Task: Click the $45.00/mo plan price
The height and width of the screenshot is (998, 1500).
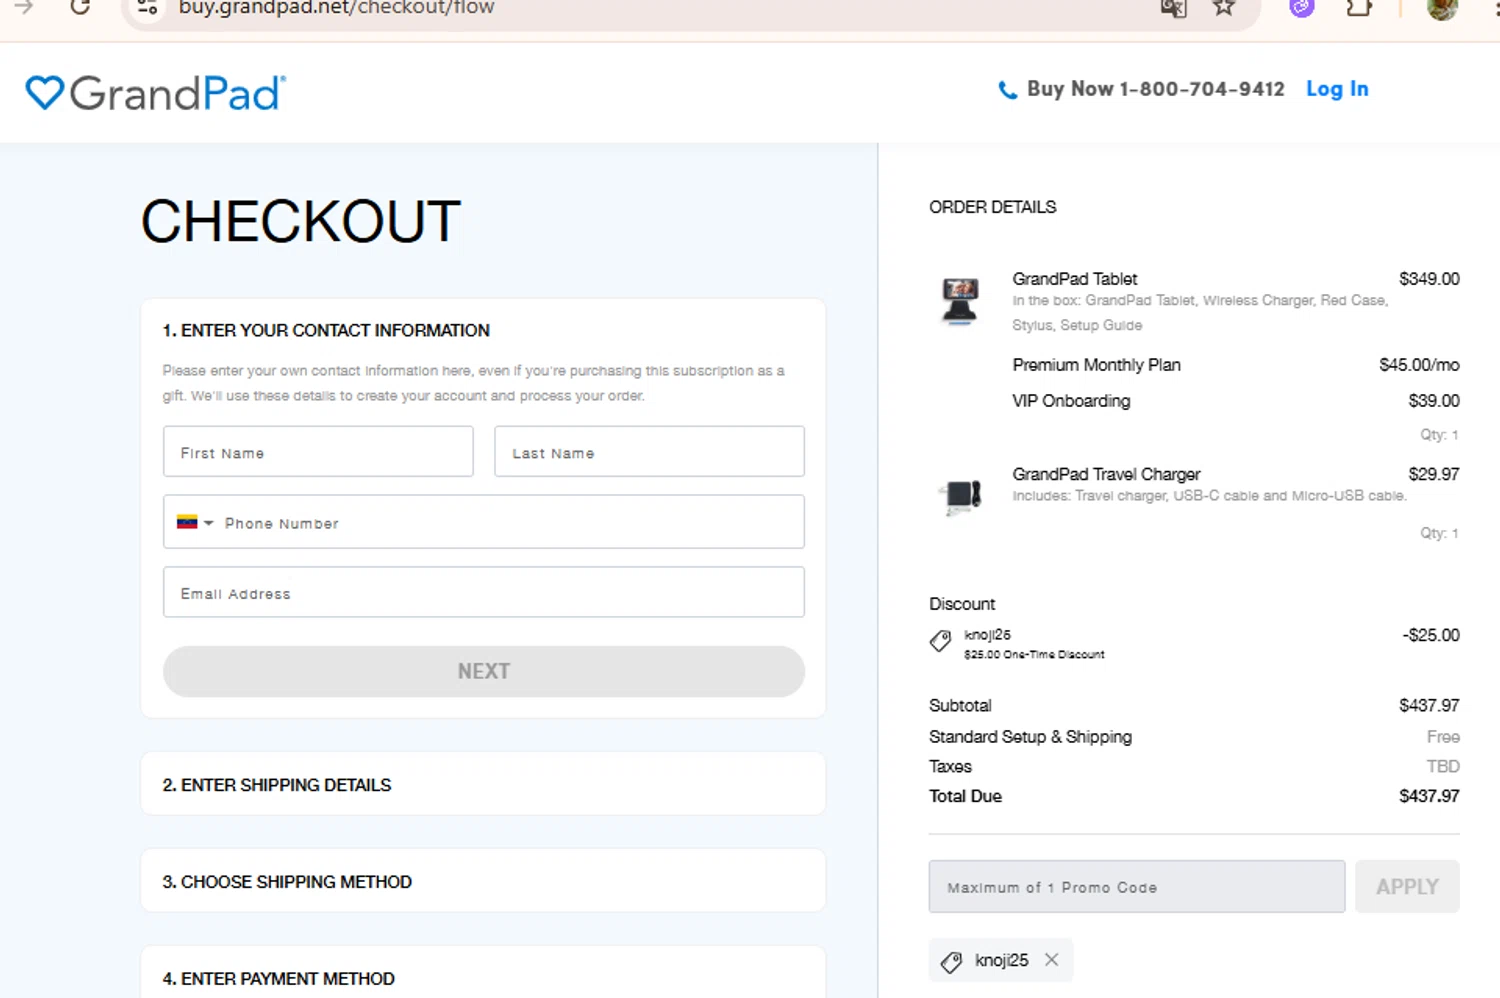Action: [1419, 365]
